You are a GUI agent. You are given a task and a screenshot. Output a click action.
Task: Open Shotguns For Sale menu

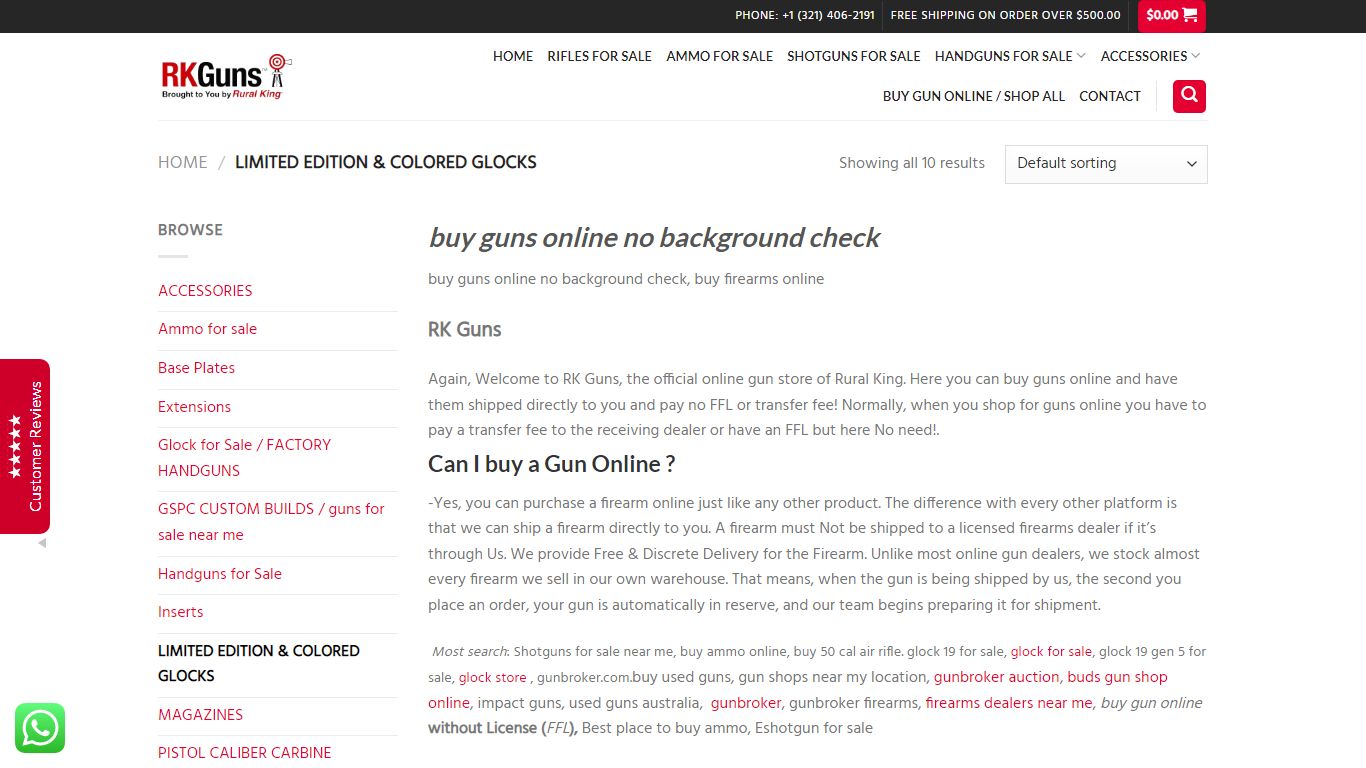[x=853, y=56]
